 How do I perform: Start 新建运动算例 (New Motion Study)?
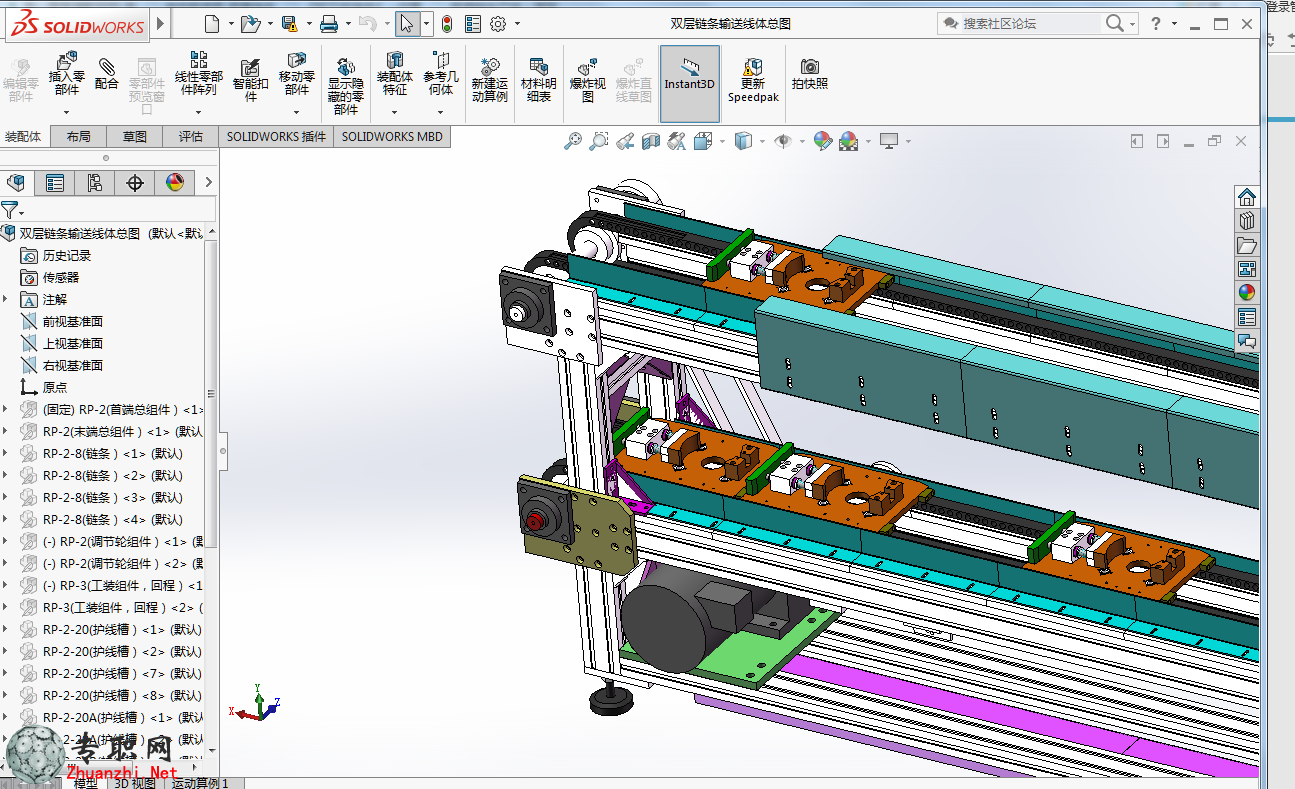pos(490,80)
